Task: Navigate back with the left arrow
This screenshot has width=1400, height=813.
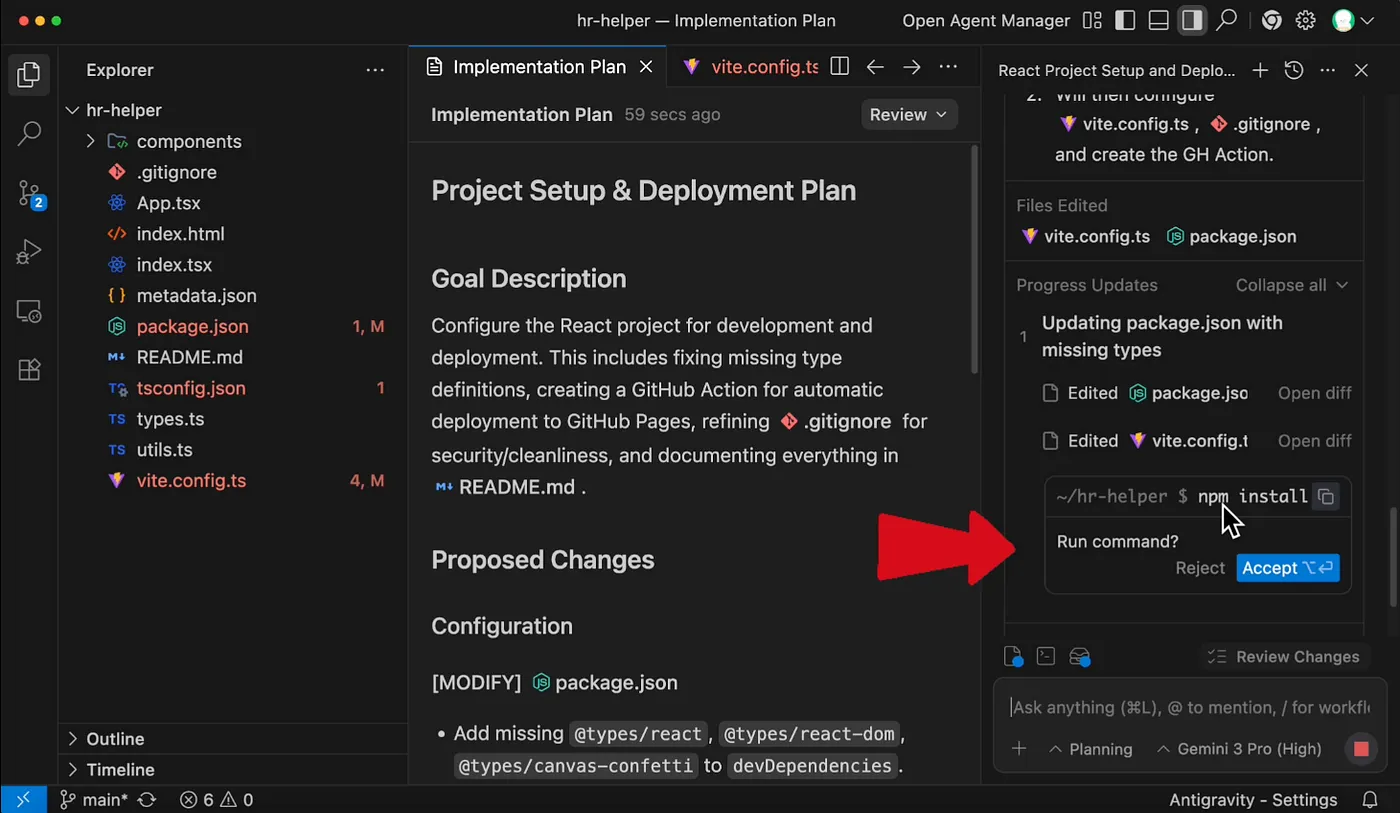Action: [875, 67]
